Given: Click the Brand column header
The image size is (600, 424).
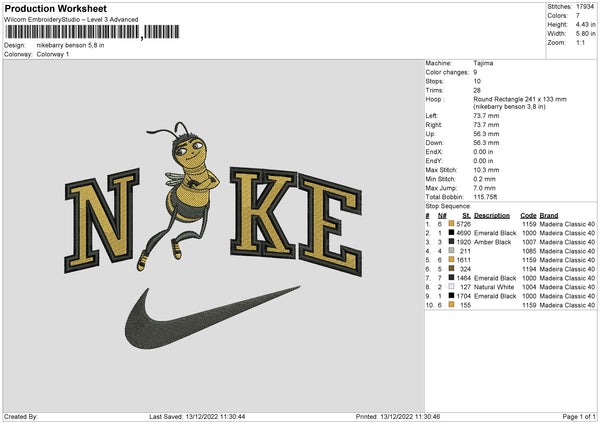Looking at the screenshot, I should click(x=549, y=215).
